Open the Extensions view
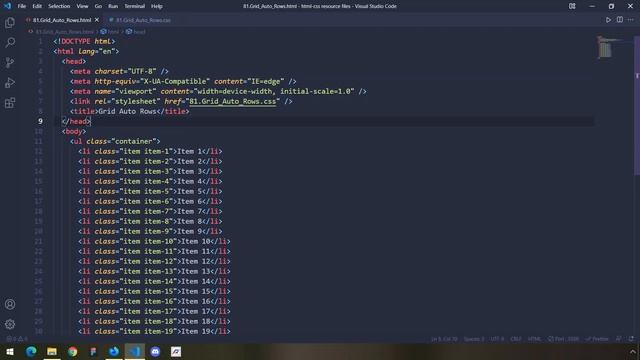This screenshot has height=360, width=640. tap(10, 102)
